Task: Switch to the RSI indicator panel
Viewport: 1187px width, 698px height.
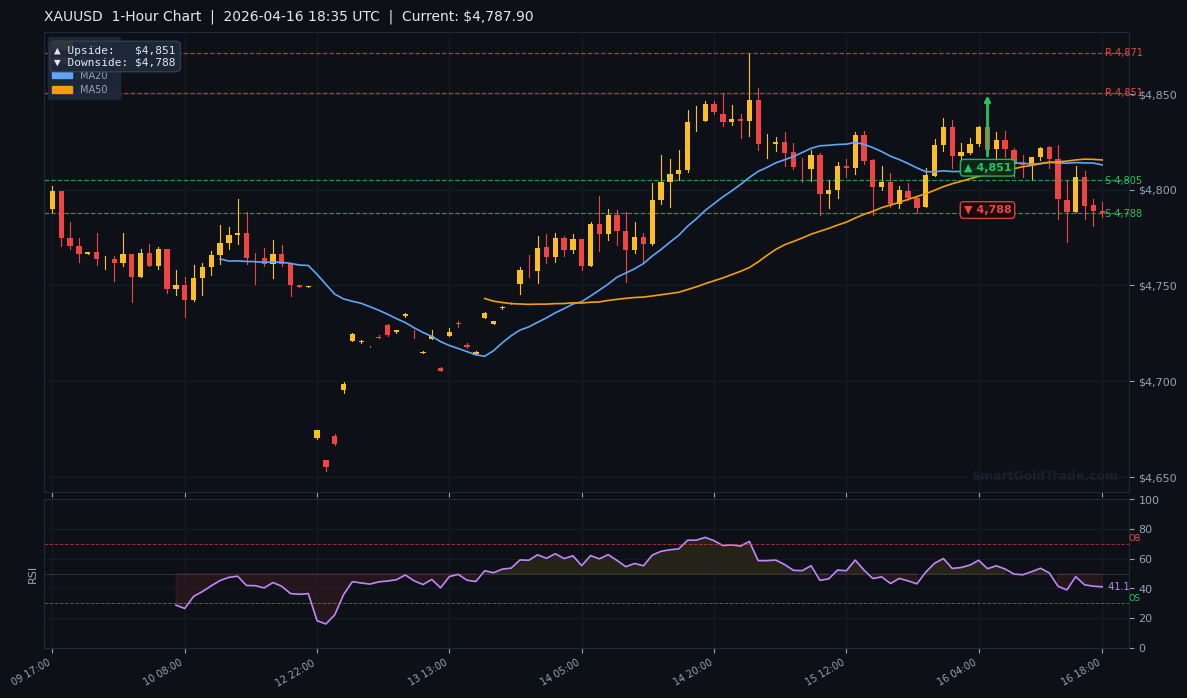Action: coord(33,575)
